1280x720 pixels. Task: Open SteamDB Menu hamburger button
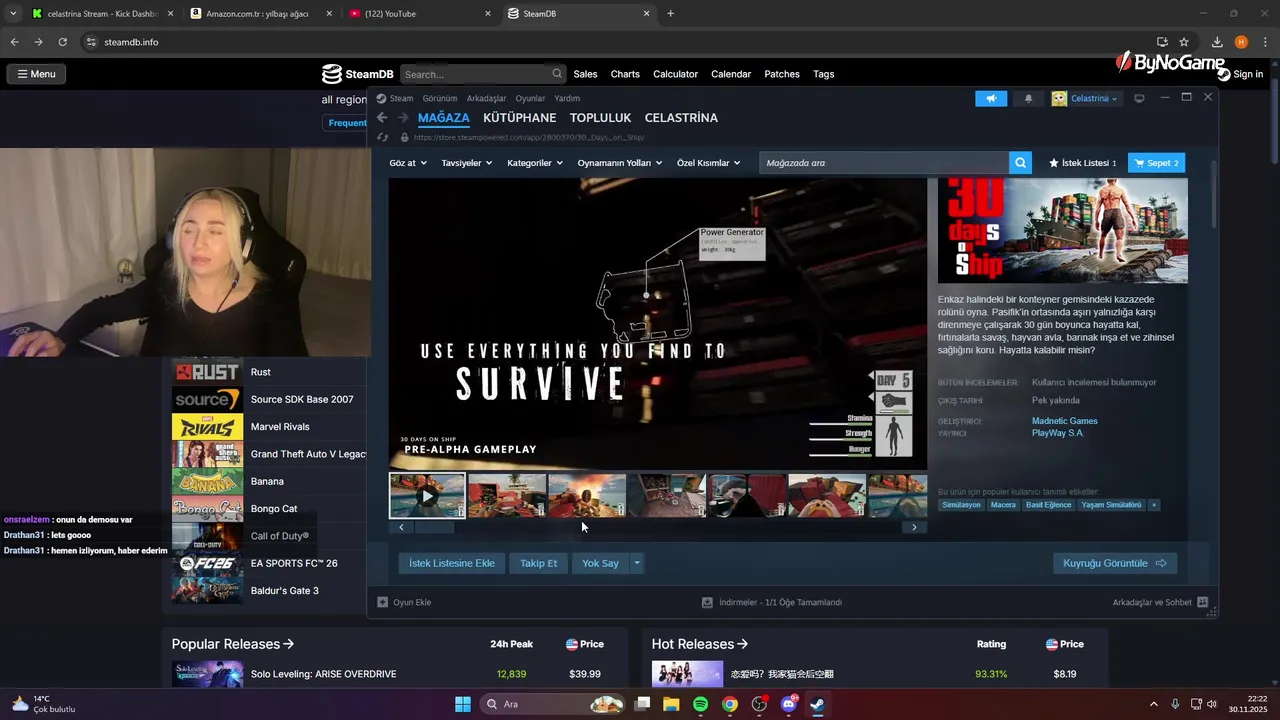coord(36,74)
